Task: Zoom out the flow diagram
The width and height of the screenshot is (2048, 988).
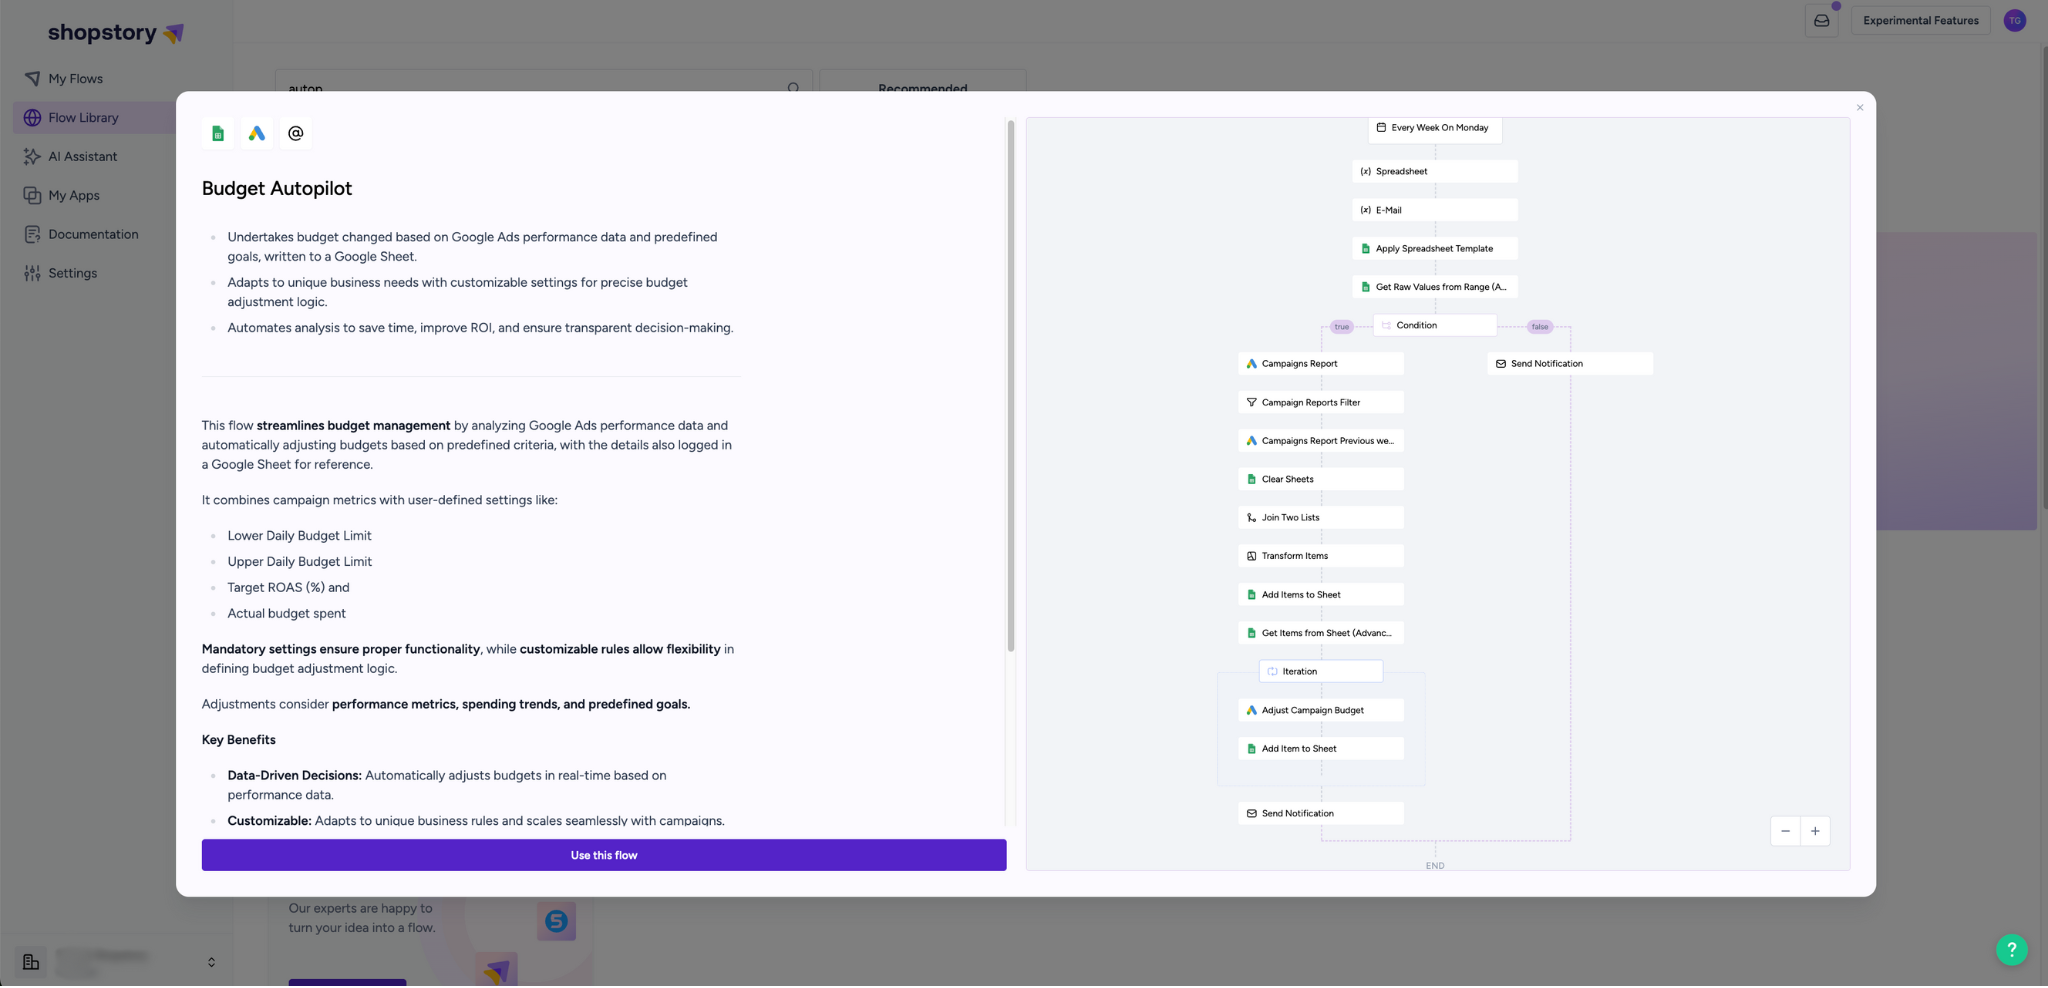Action: 1785,832
